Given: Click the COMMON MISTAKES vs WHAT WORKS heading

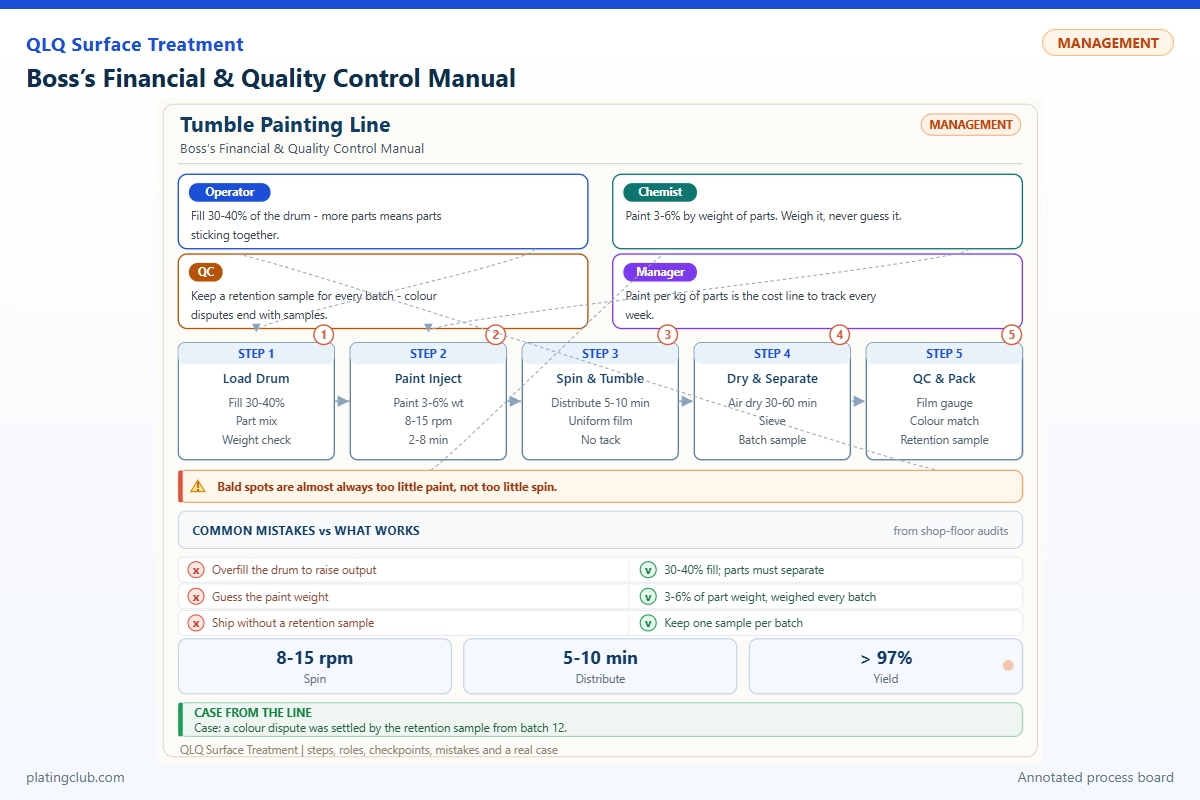Looking at the screenshot, I should [x=306, y=531].
